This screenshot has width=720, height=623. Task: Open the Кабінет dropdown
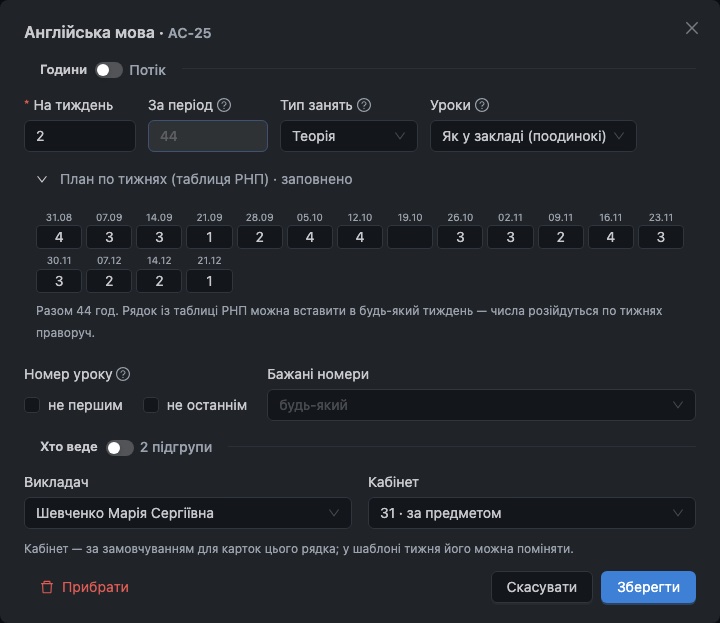coord(532,513)
